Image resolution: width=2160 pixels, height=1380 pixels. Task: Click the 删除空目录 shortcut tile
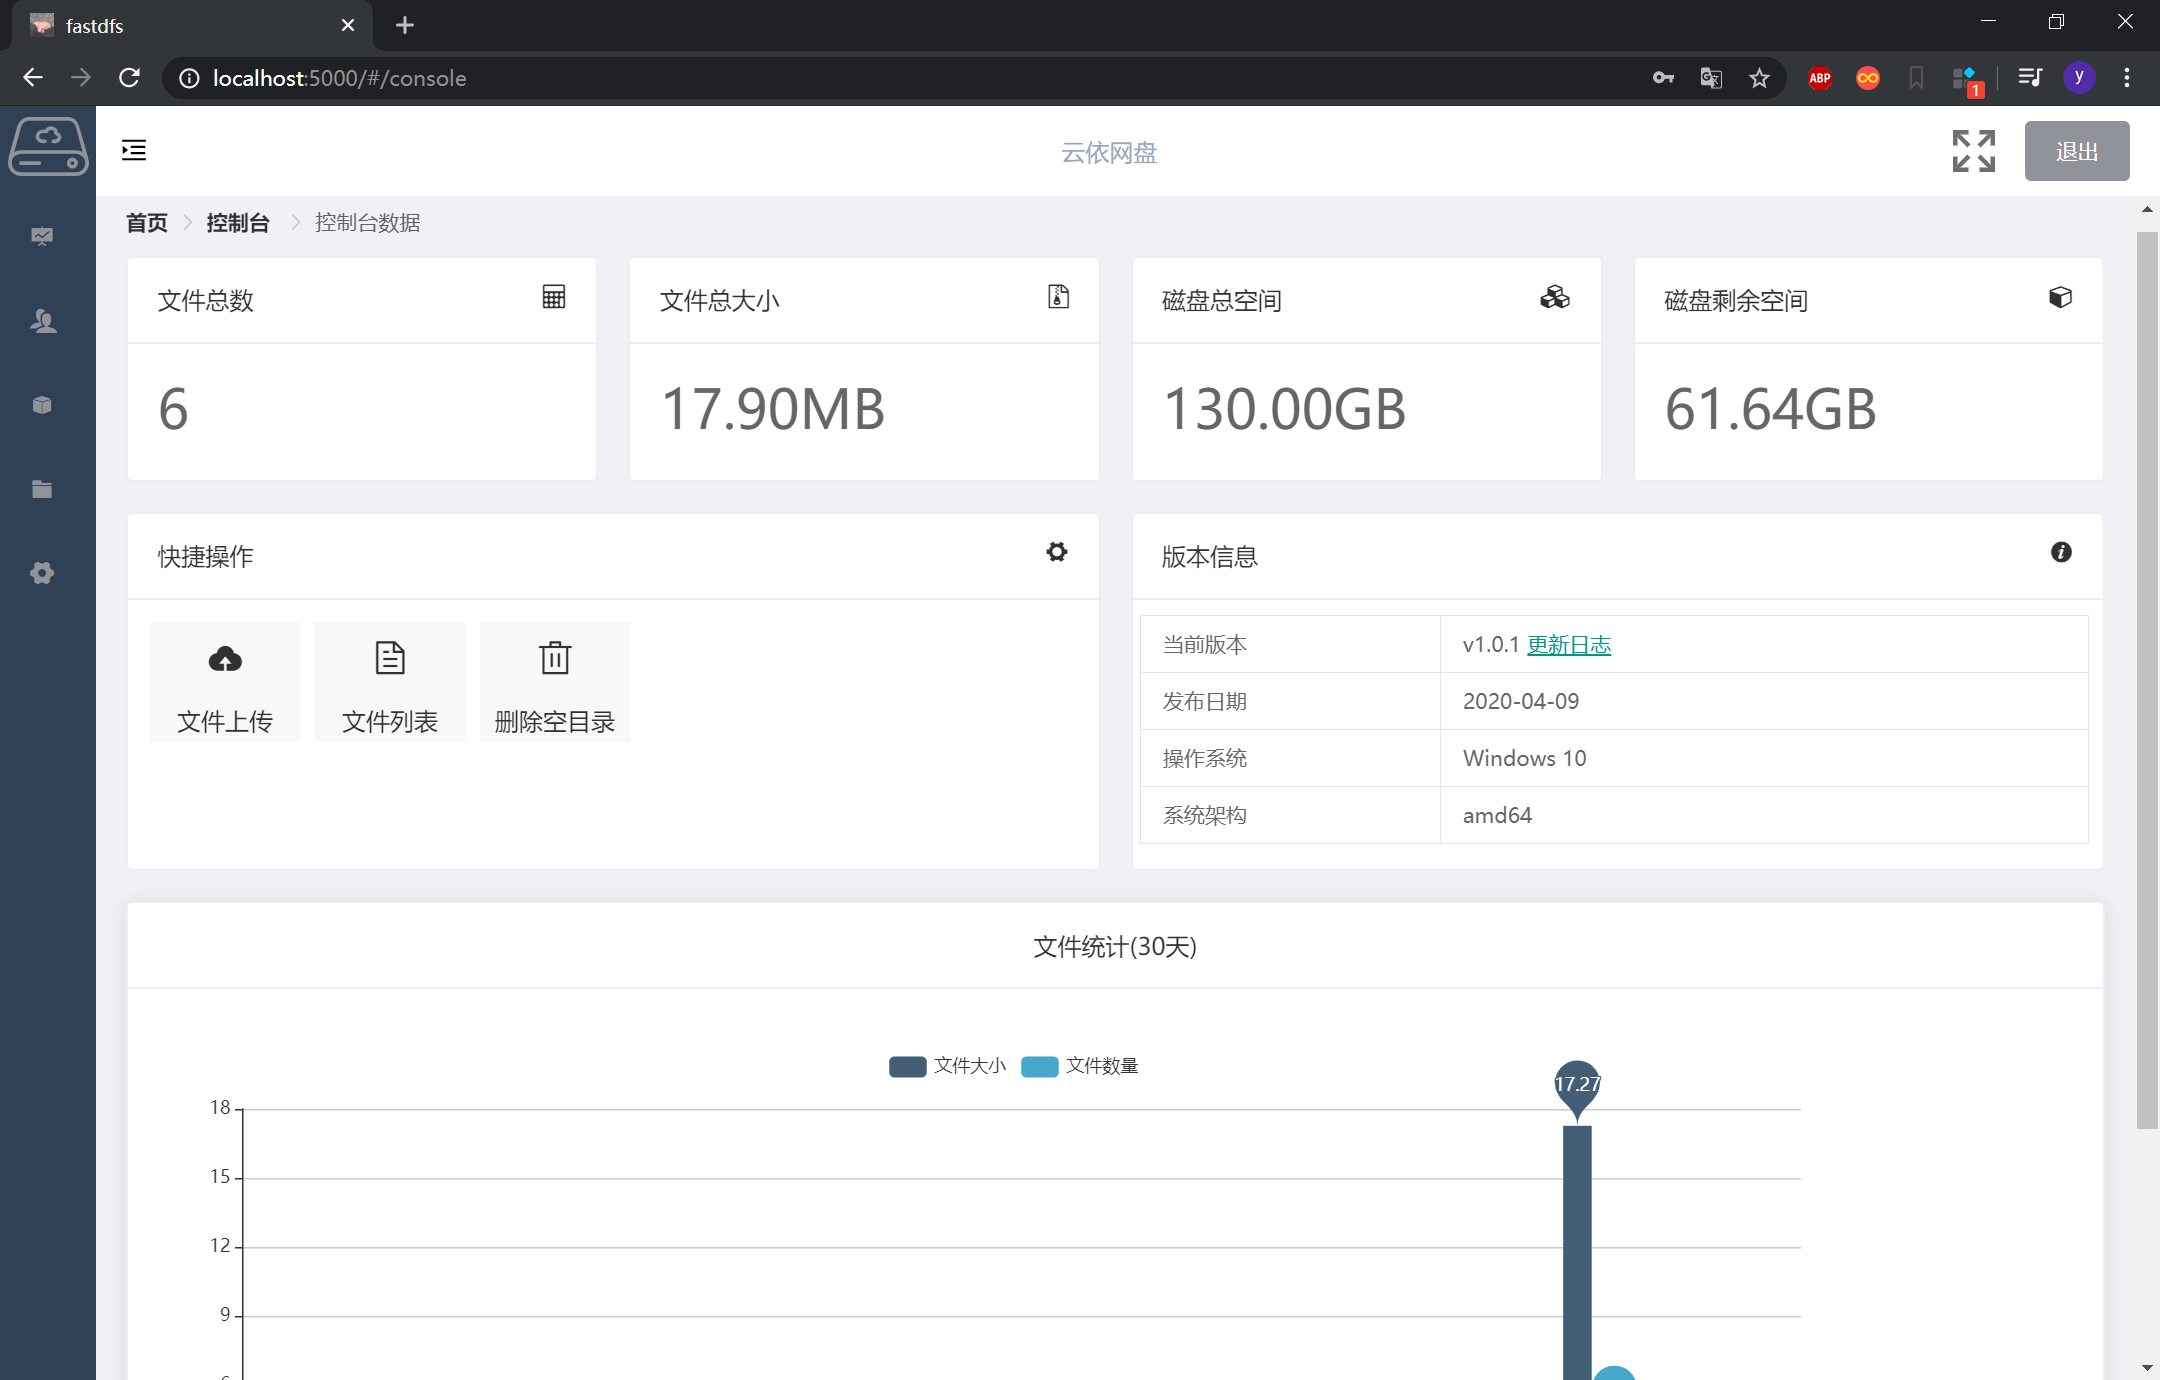[x=555, y=683]
